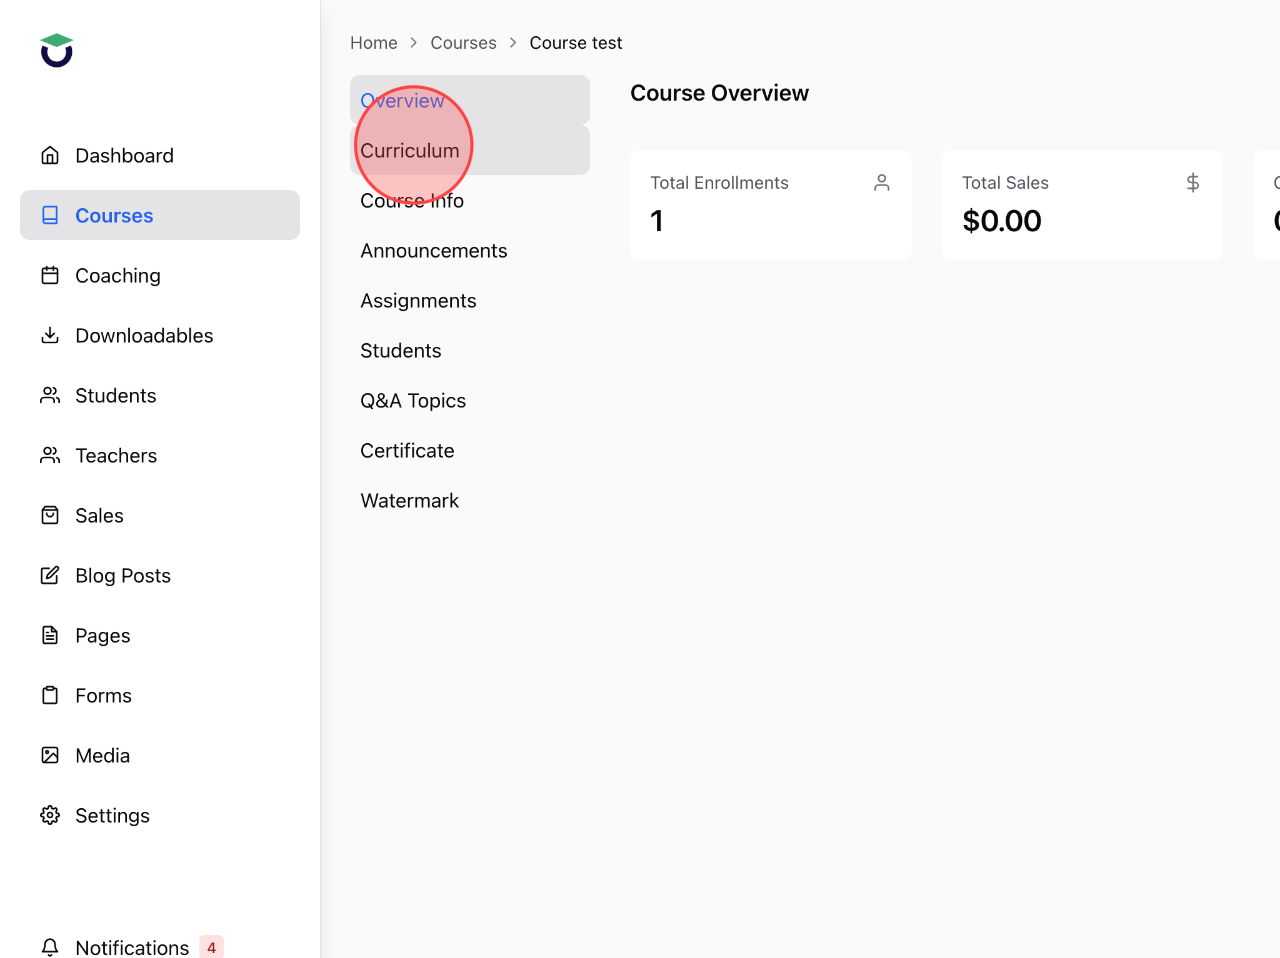Switch to the Overview tab
Screen dimensions: 1280x958
[x=470, y=100]
